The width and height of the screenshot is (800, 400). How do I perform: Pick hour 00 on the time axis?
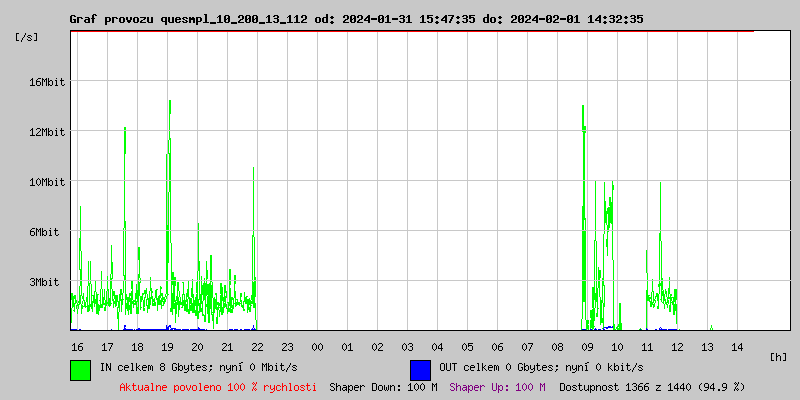click(x=317, y=346)
